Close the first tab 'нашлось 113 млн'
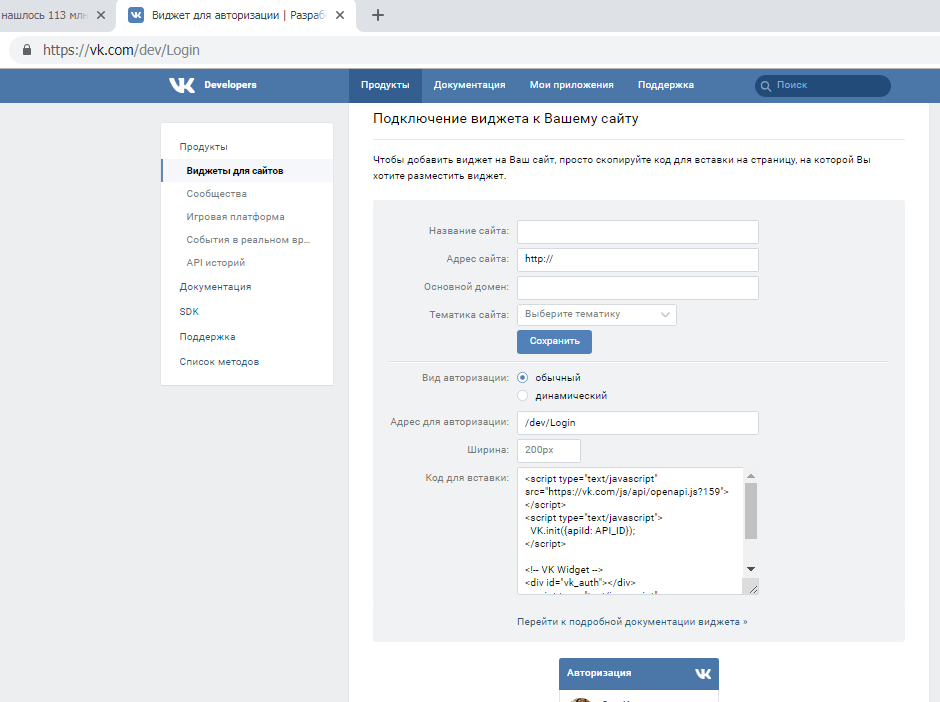Viewport: 940px width, 702px height. (x=101, y=15)
